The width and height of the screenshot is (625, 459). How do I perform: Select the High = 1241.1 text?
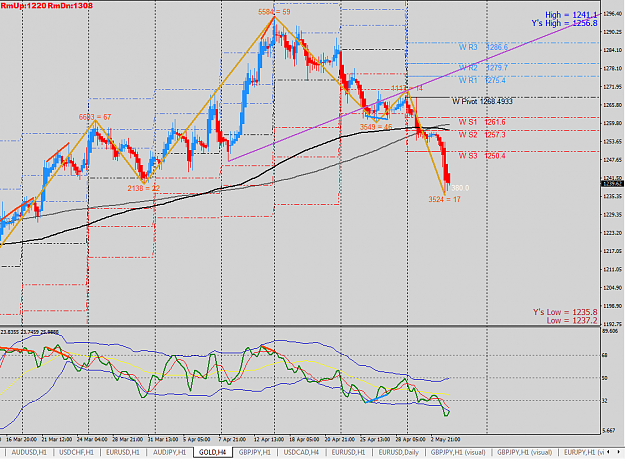coord(571,15)
